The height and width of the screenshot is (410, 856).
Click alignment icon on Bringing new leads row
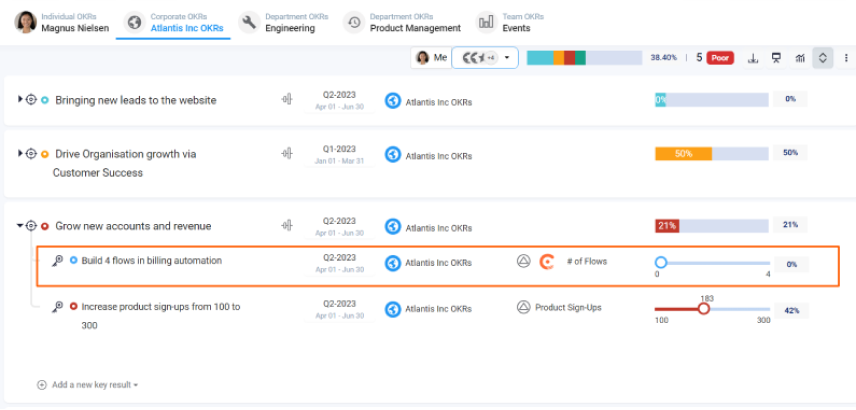(x=287, y=99)
